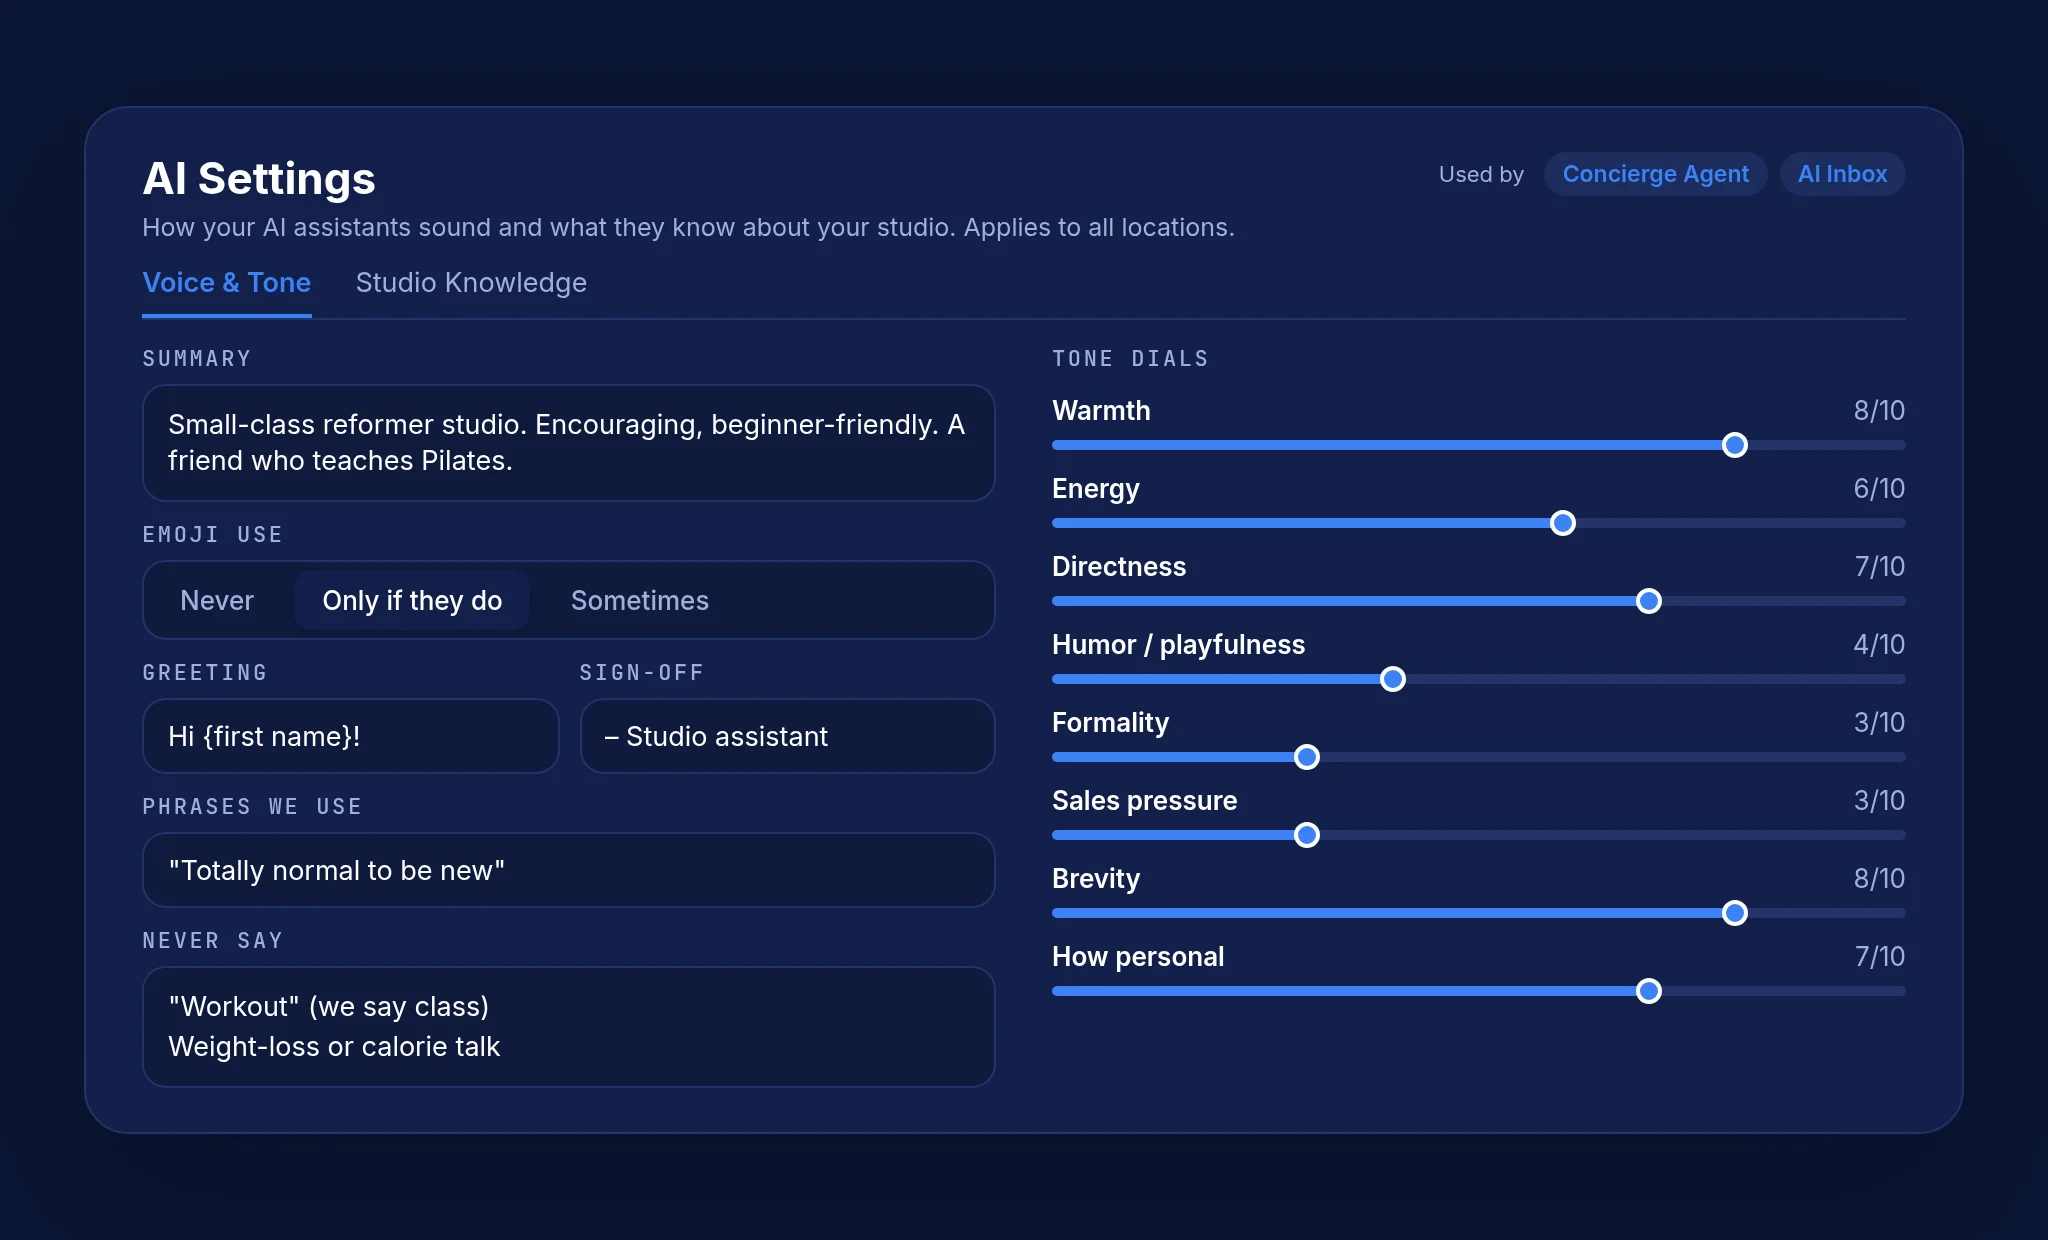
Task: Click the Greeting field Hi {first name}!
Action: tap(350, 736)
